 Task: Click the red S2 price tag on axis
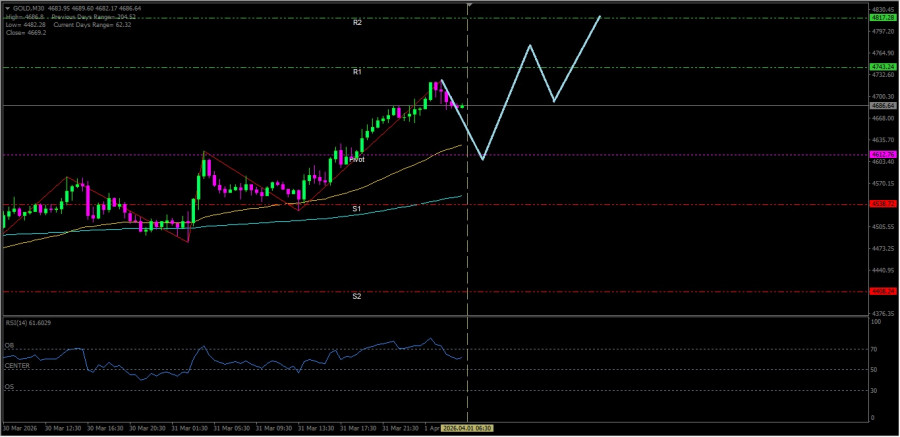tap(882, 291)
